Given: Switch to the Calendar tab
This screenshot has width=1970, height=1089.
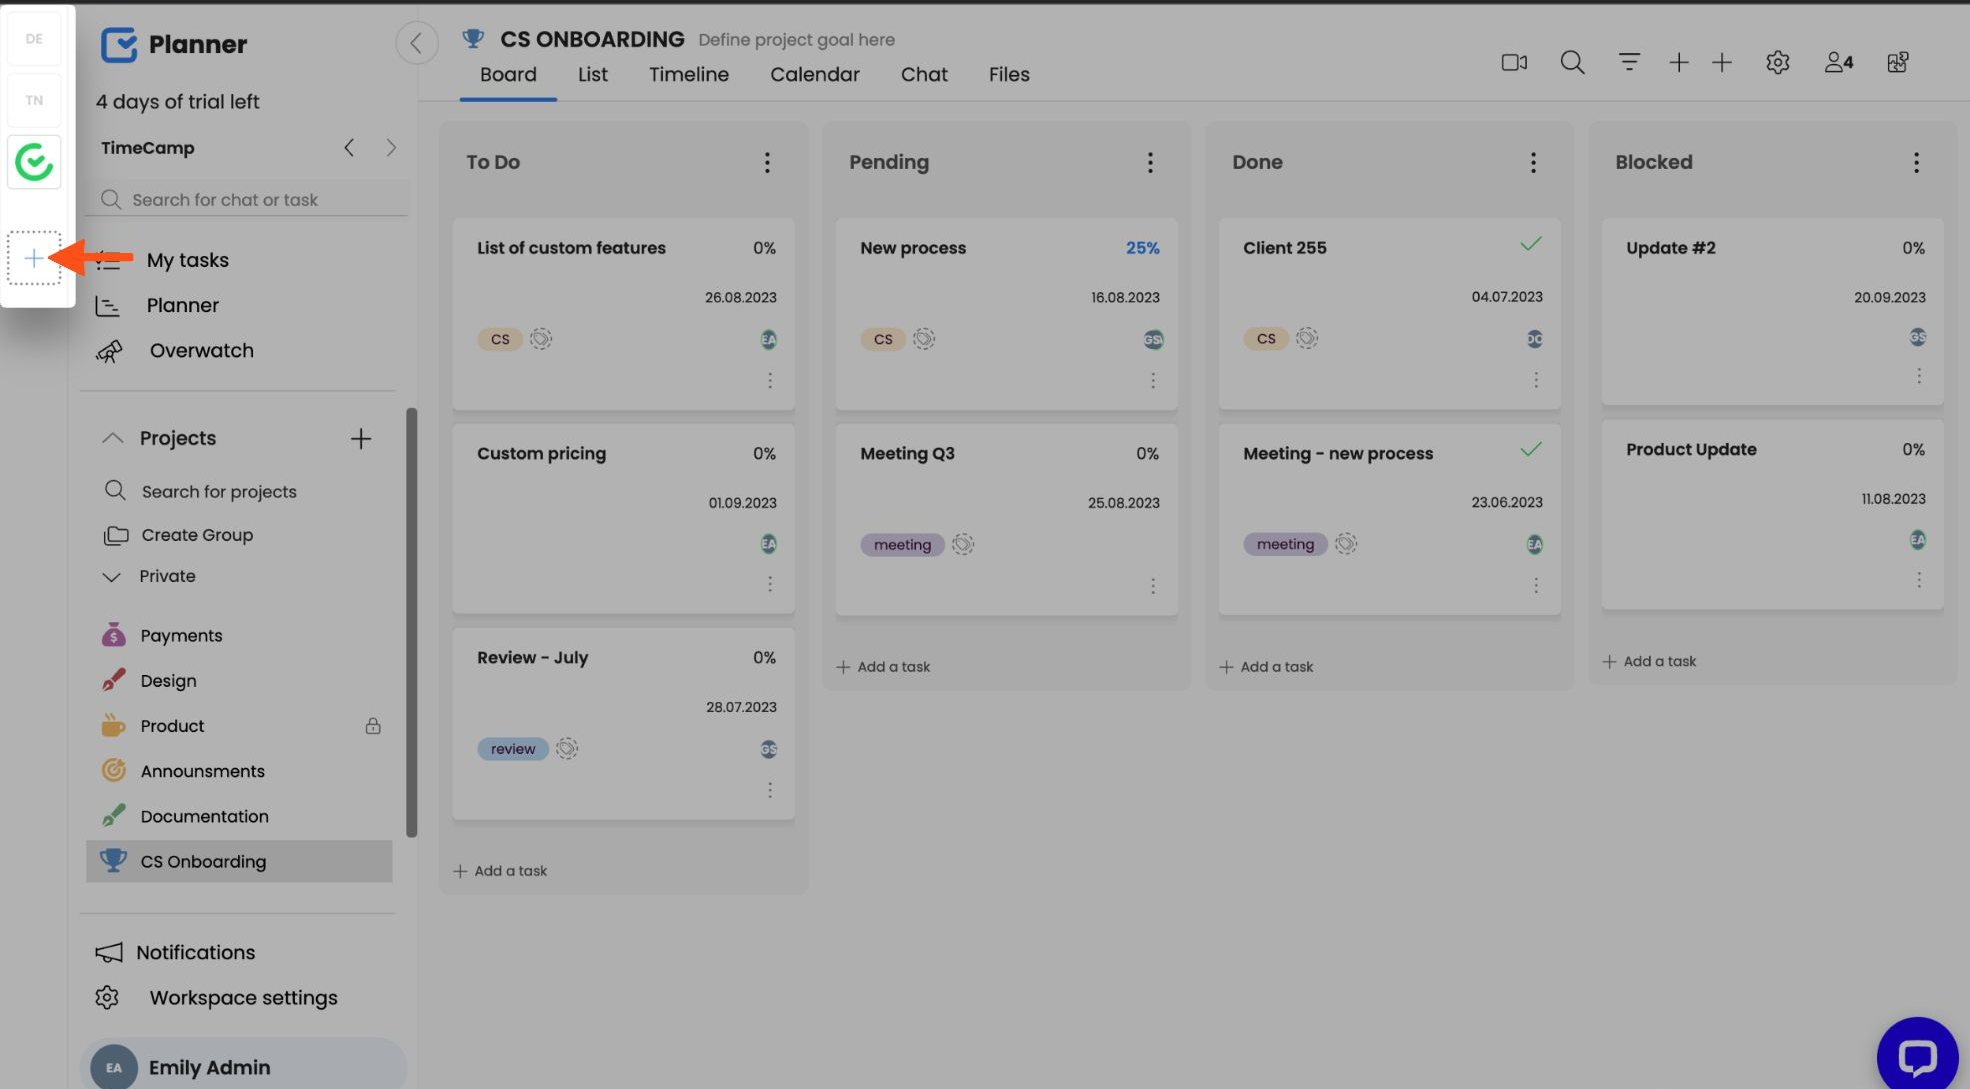Looking at the screenshot, I should (x=814, y=74).
